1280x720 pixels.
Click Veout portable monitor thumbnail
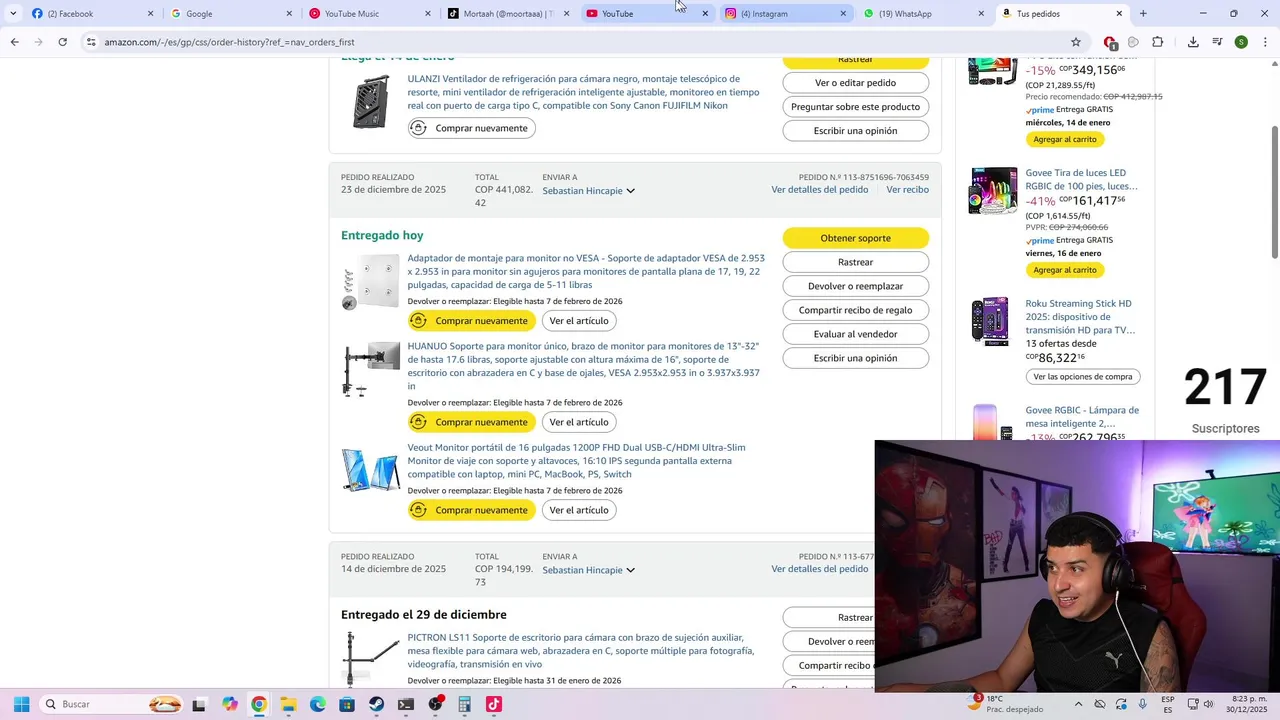[371, 470]
